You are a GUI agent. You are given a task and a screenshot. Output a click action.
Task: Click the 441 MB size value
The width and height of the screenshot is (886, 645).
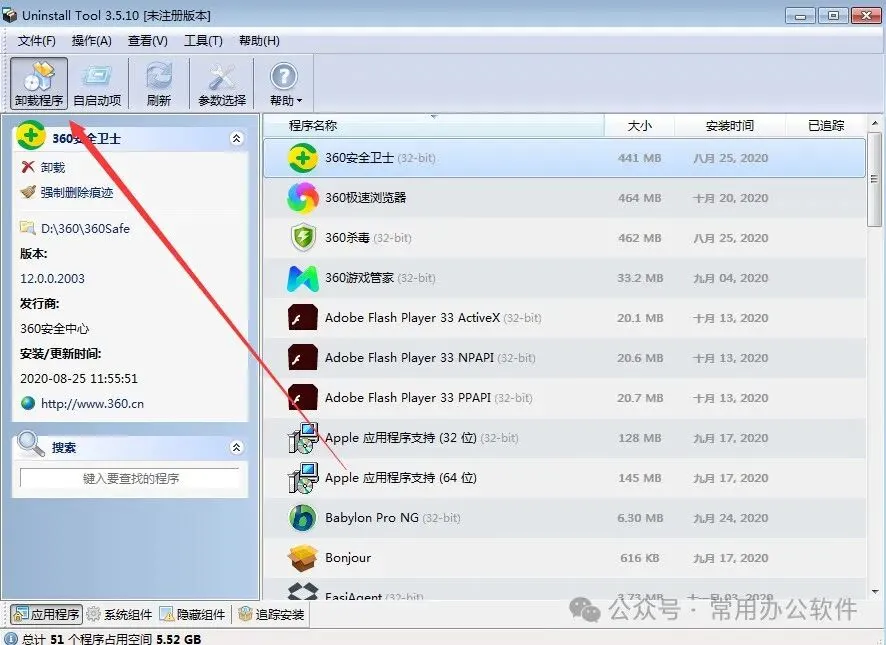[x=640, y=158]
